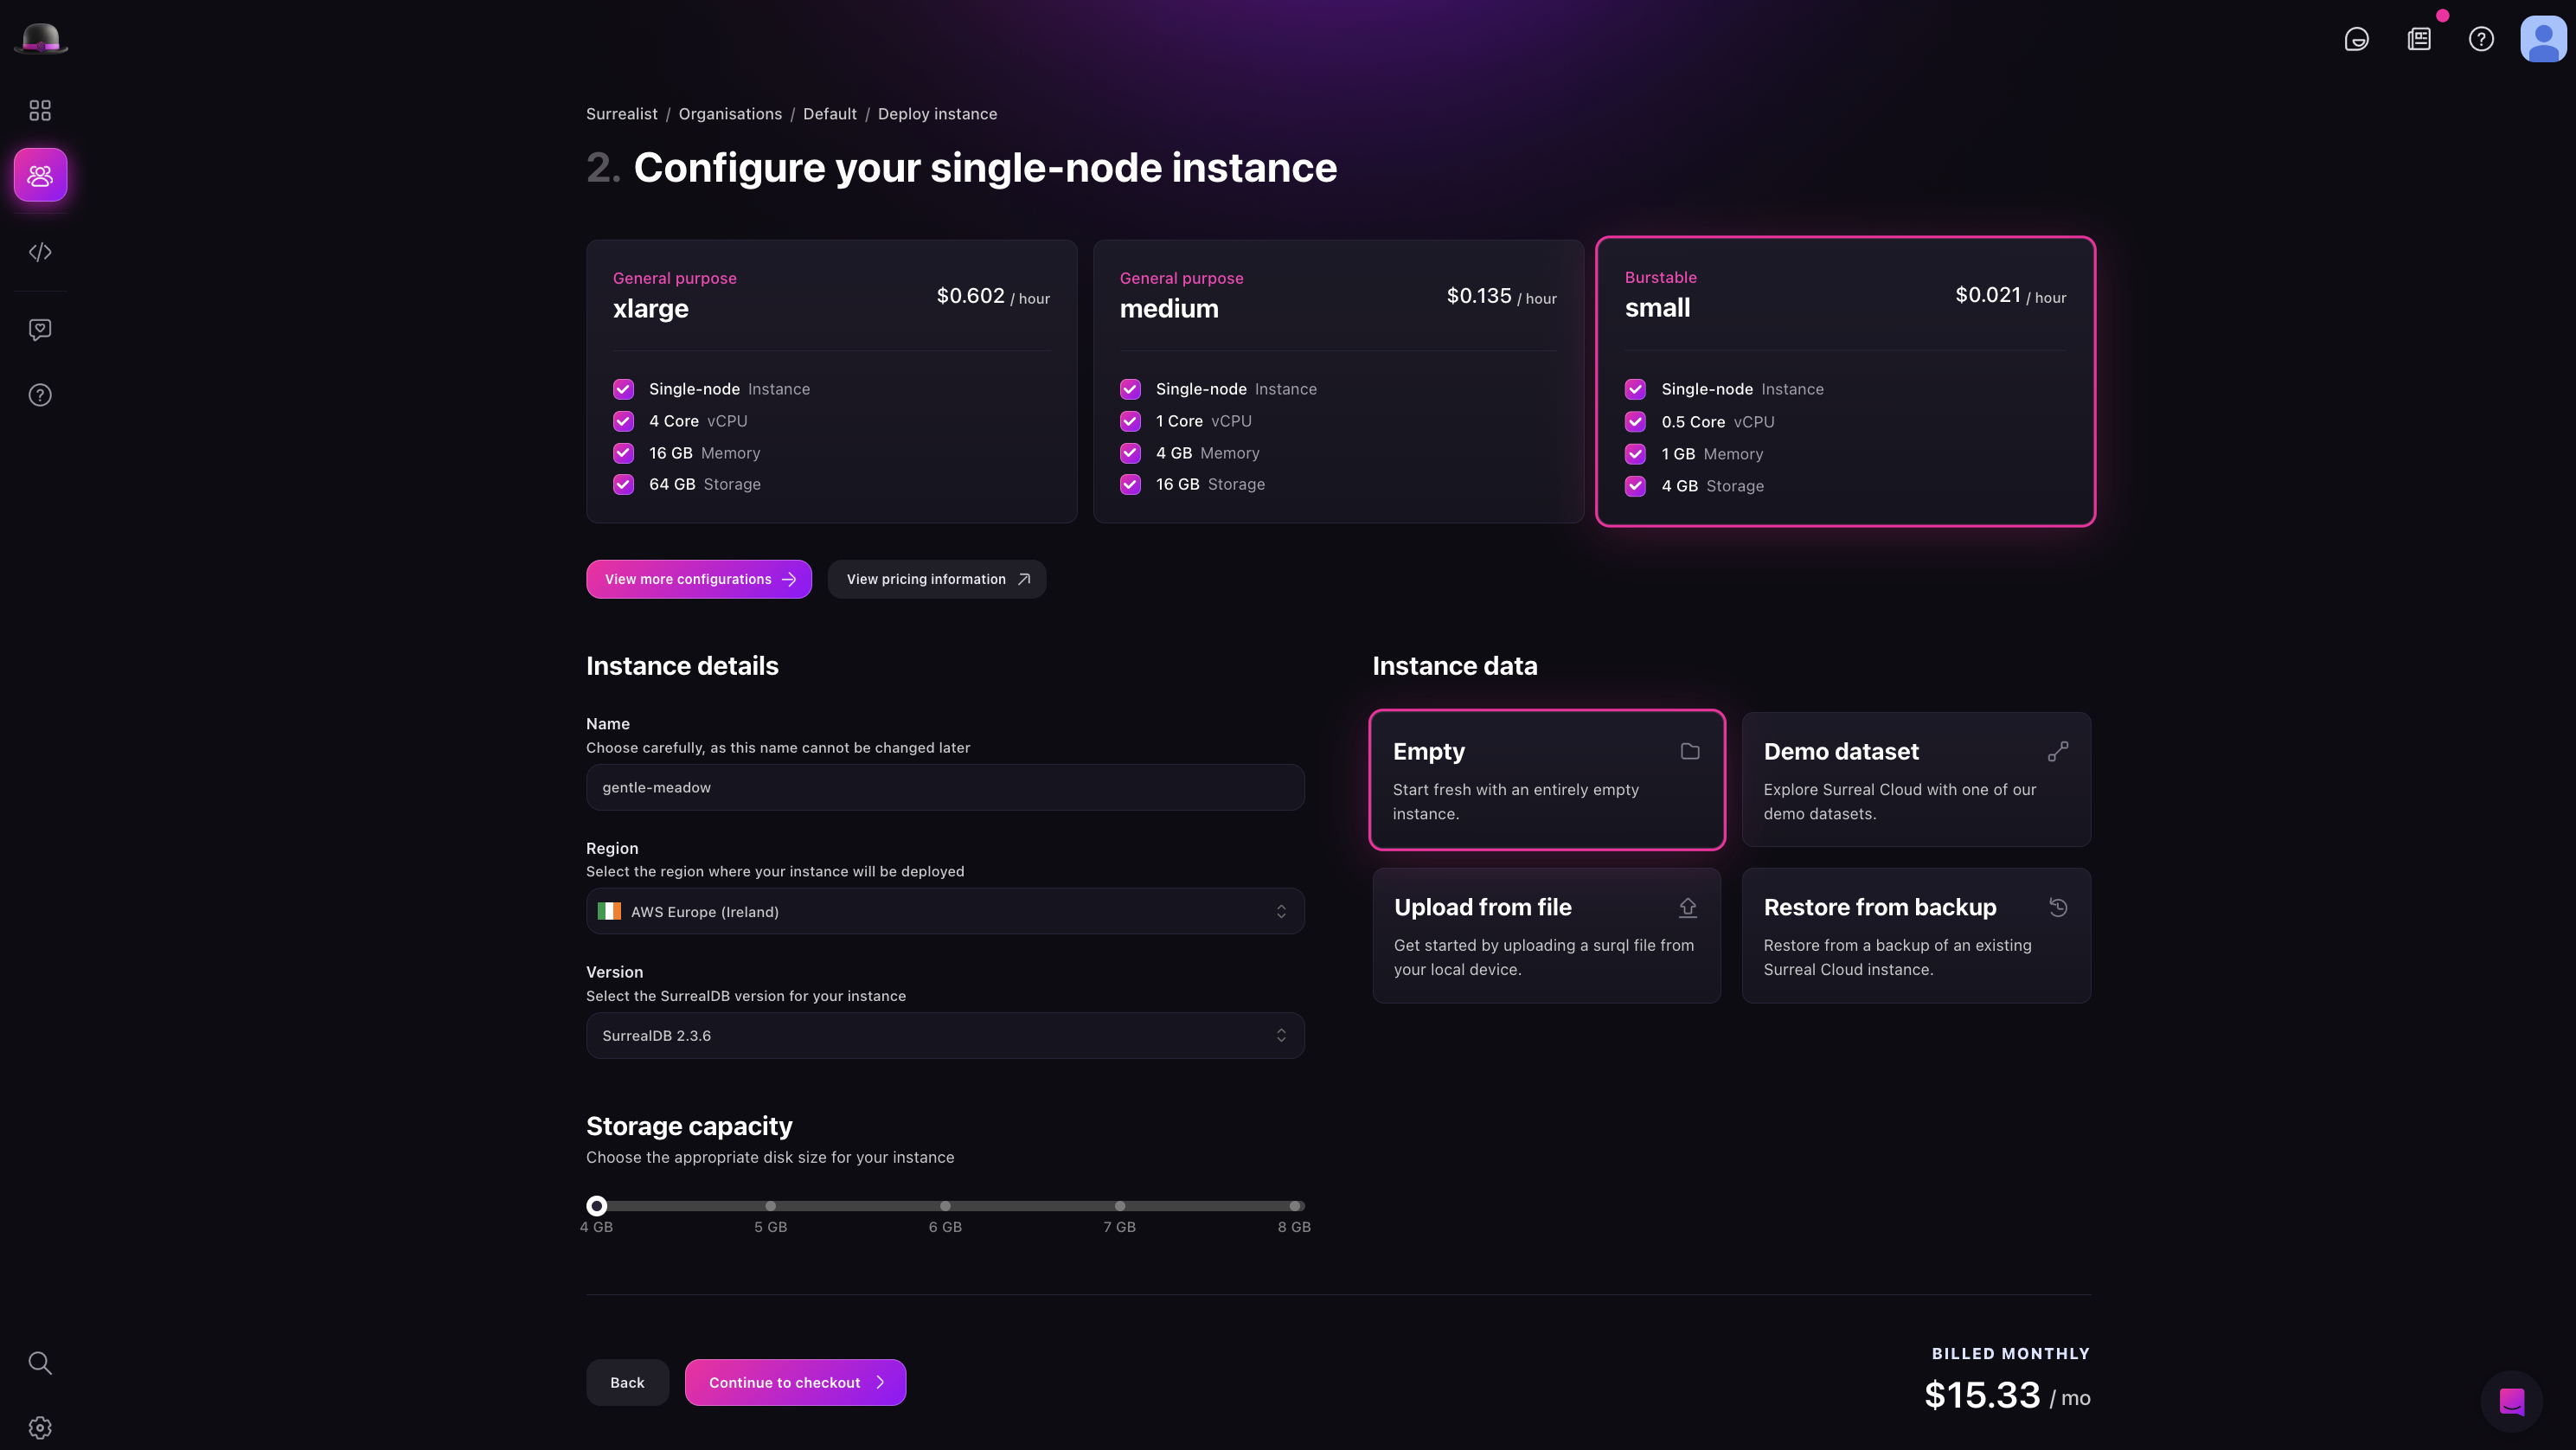The image size is (2576, 1450).
Task: Select the General purpose medium plan
Action: [1338, 381]
